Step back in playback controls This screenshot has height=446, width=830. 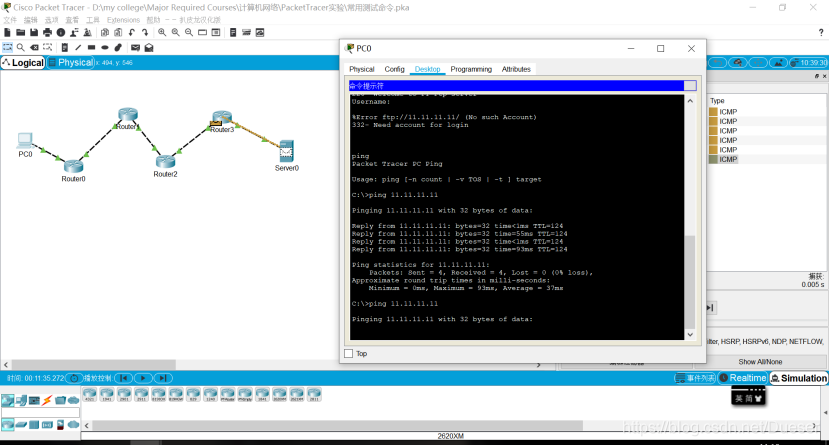[x=123, y=378]
